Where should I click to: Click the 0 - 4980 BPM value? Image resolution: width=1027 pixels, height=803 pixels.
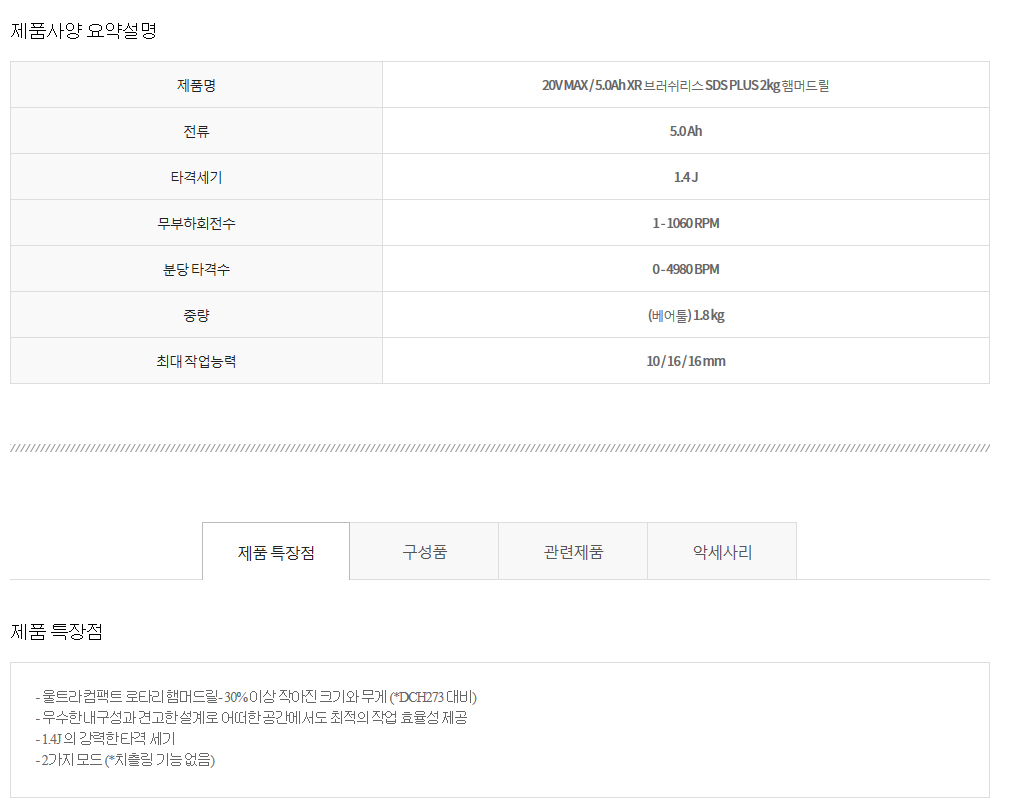(685, 269)
